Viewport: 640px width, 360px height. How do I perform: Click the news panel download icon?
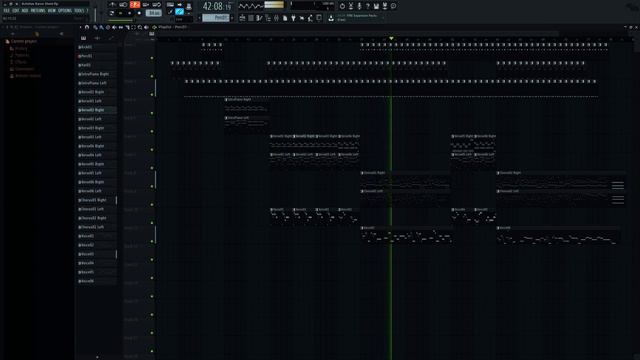point(331,18)
